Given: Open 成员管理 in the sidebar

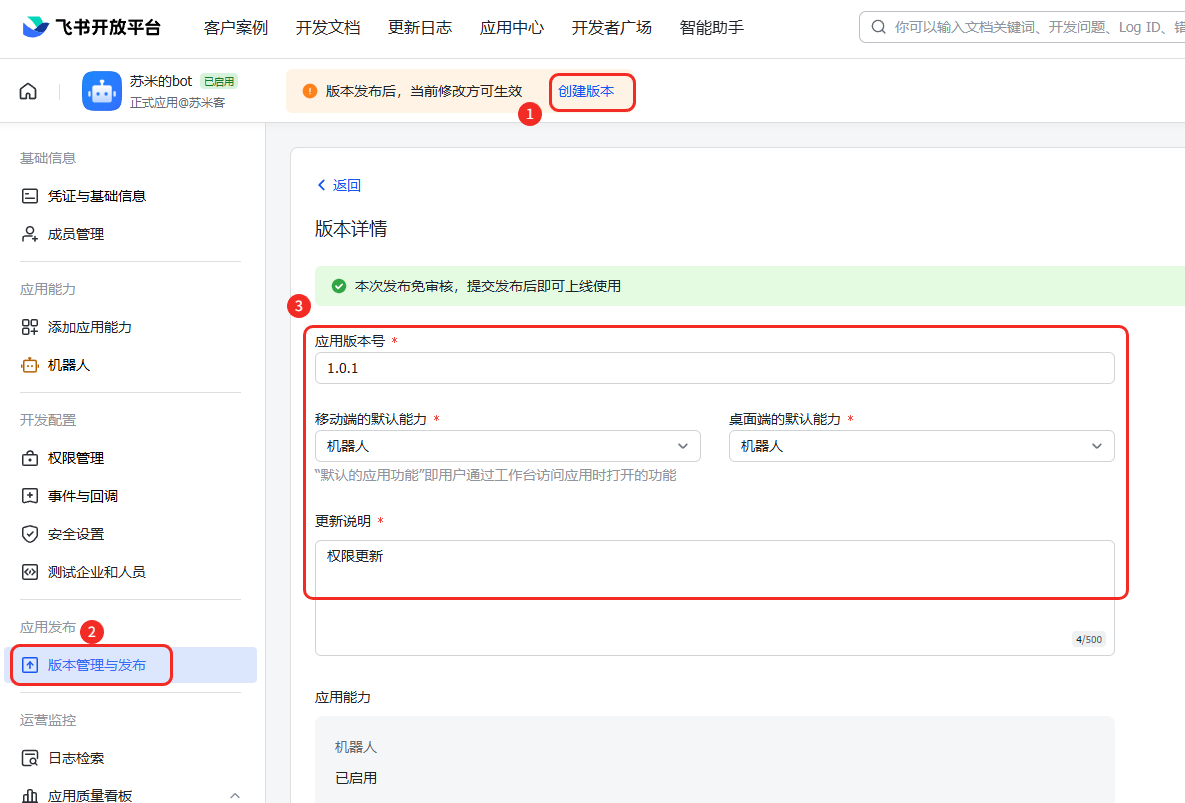Looking at the screenshot, I should click(75, 234).
